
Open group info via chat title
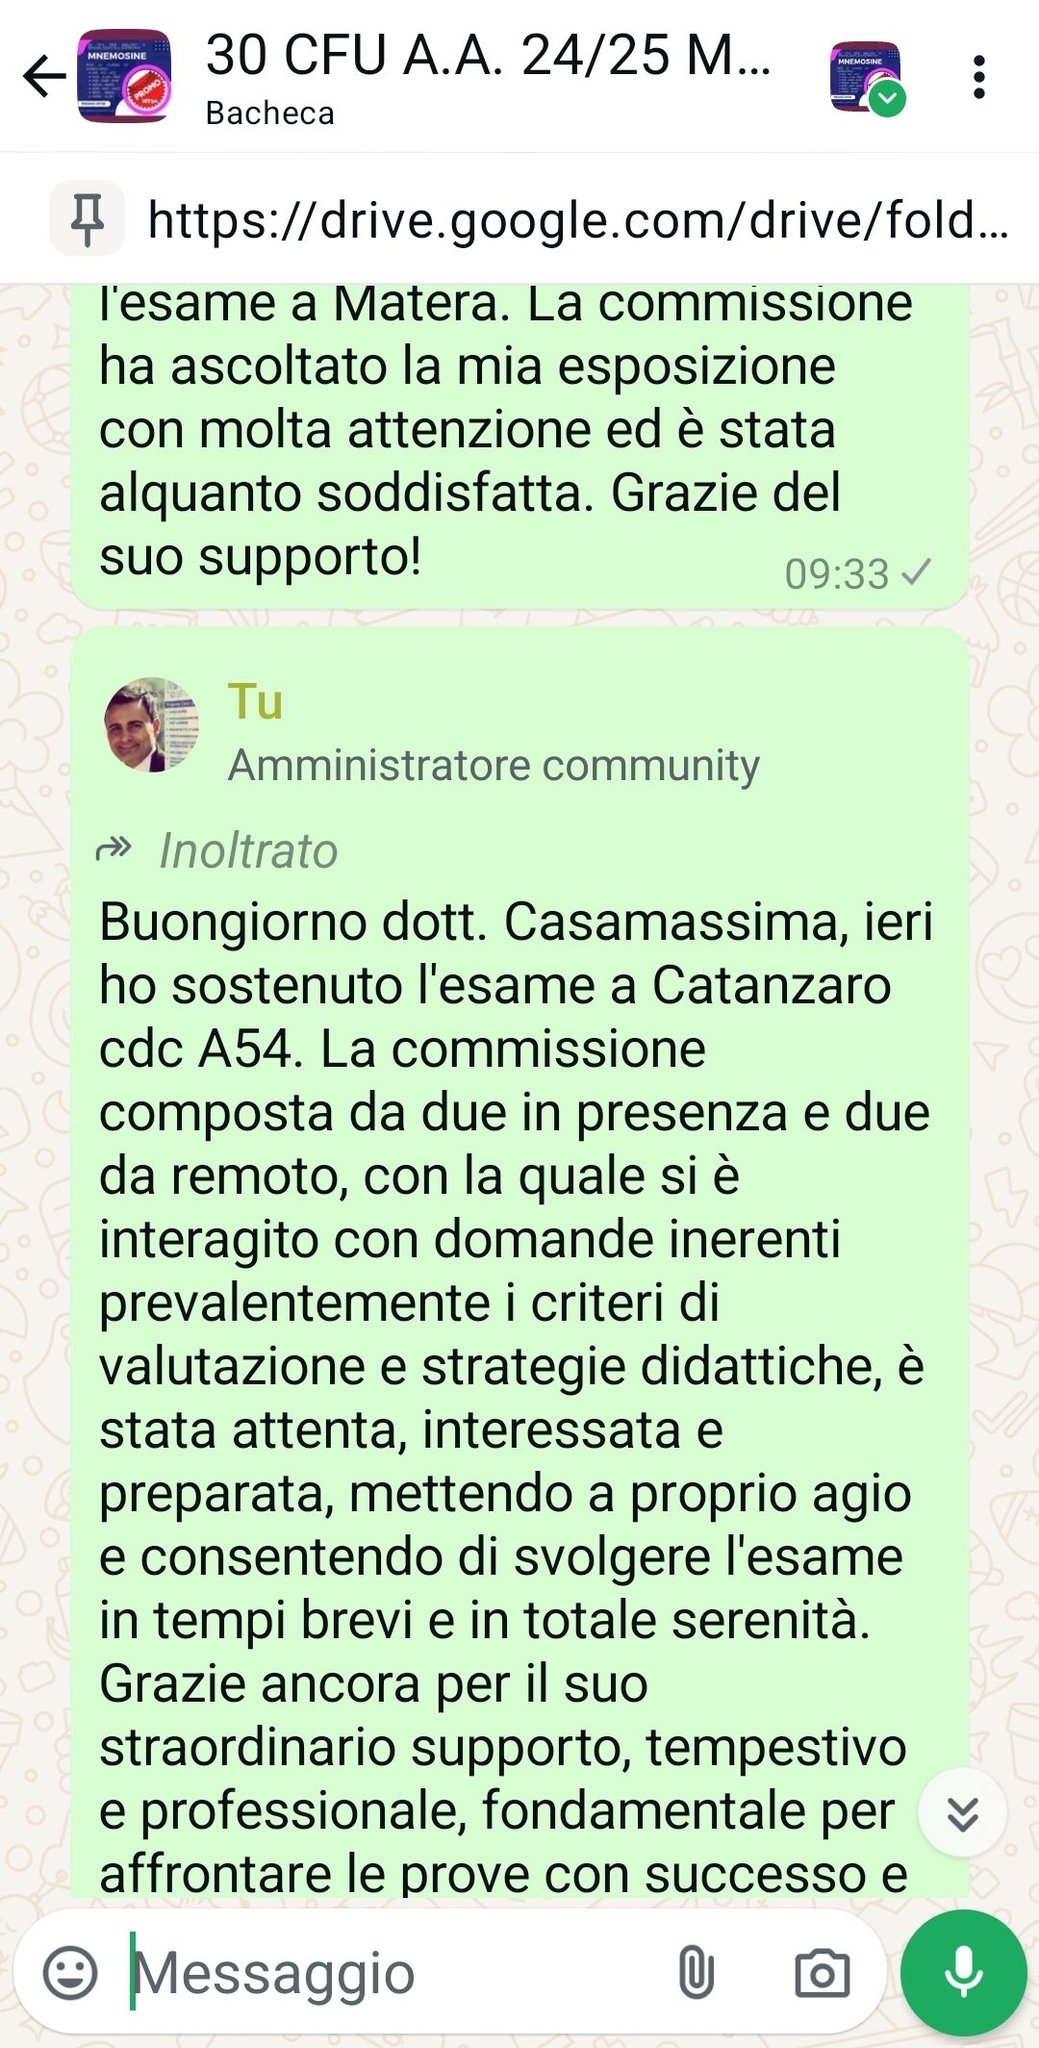click(488, 55)
